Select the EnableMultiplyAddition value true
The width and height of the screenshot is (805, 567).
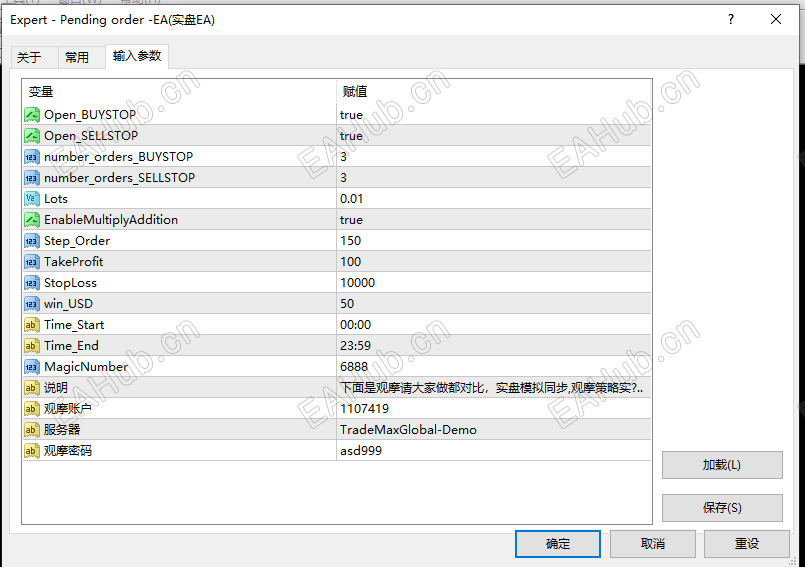(351, 220)
